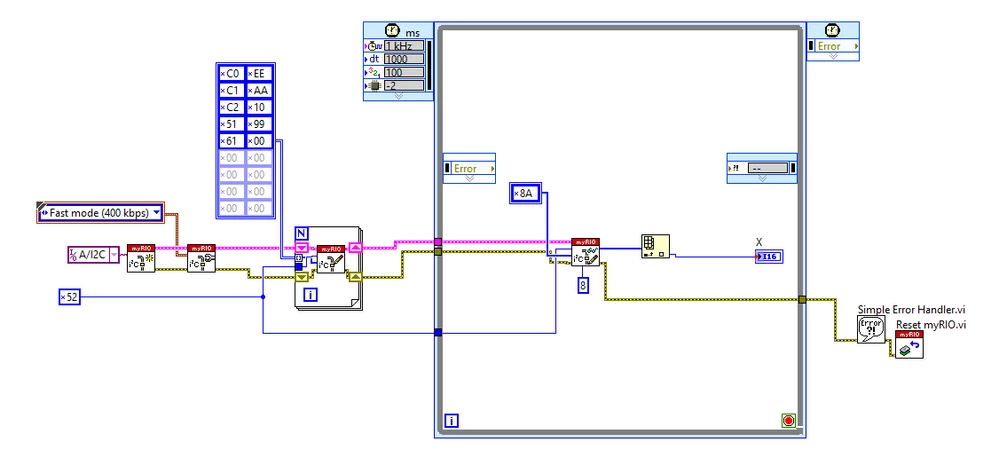This screenshot has width=999, height=459.
Task: Select array cell xAA
Action: pyautogui.click(x=259, y=91)
